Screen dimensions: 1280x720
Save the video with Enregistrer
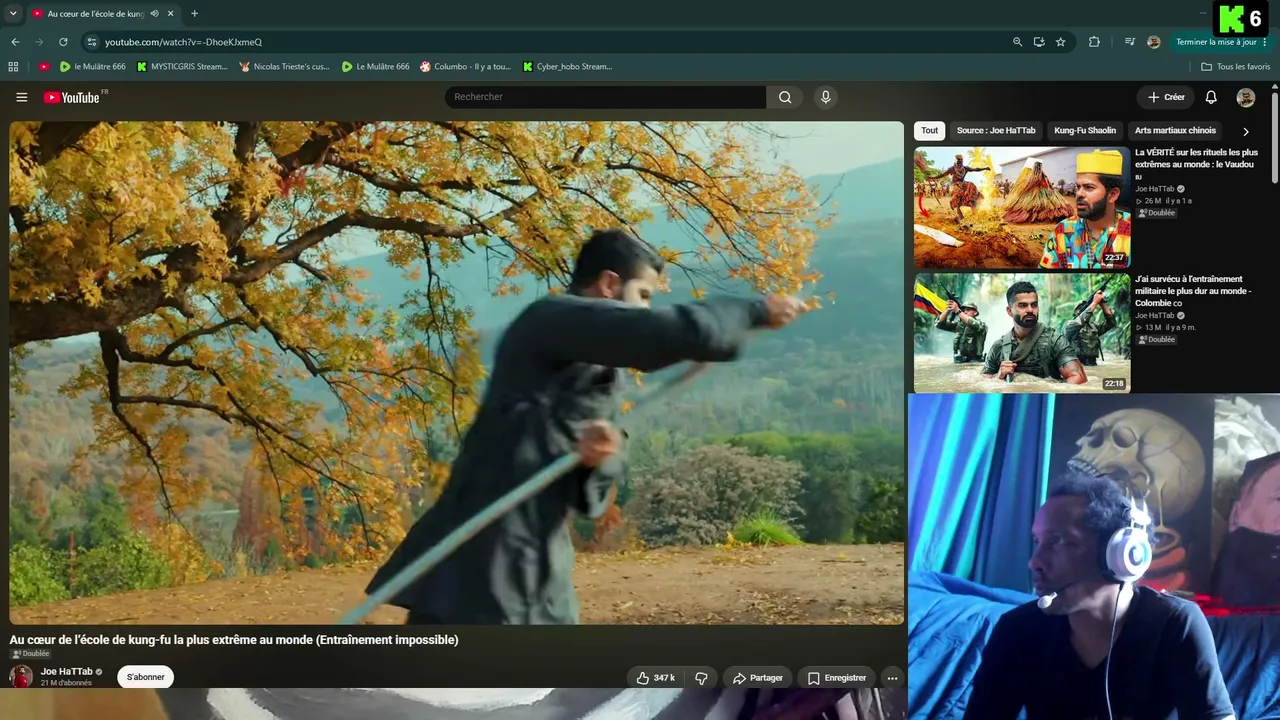(837, 678)
